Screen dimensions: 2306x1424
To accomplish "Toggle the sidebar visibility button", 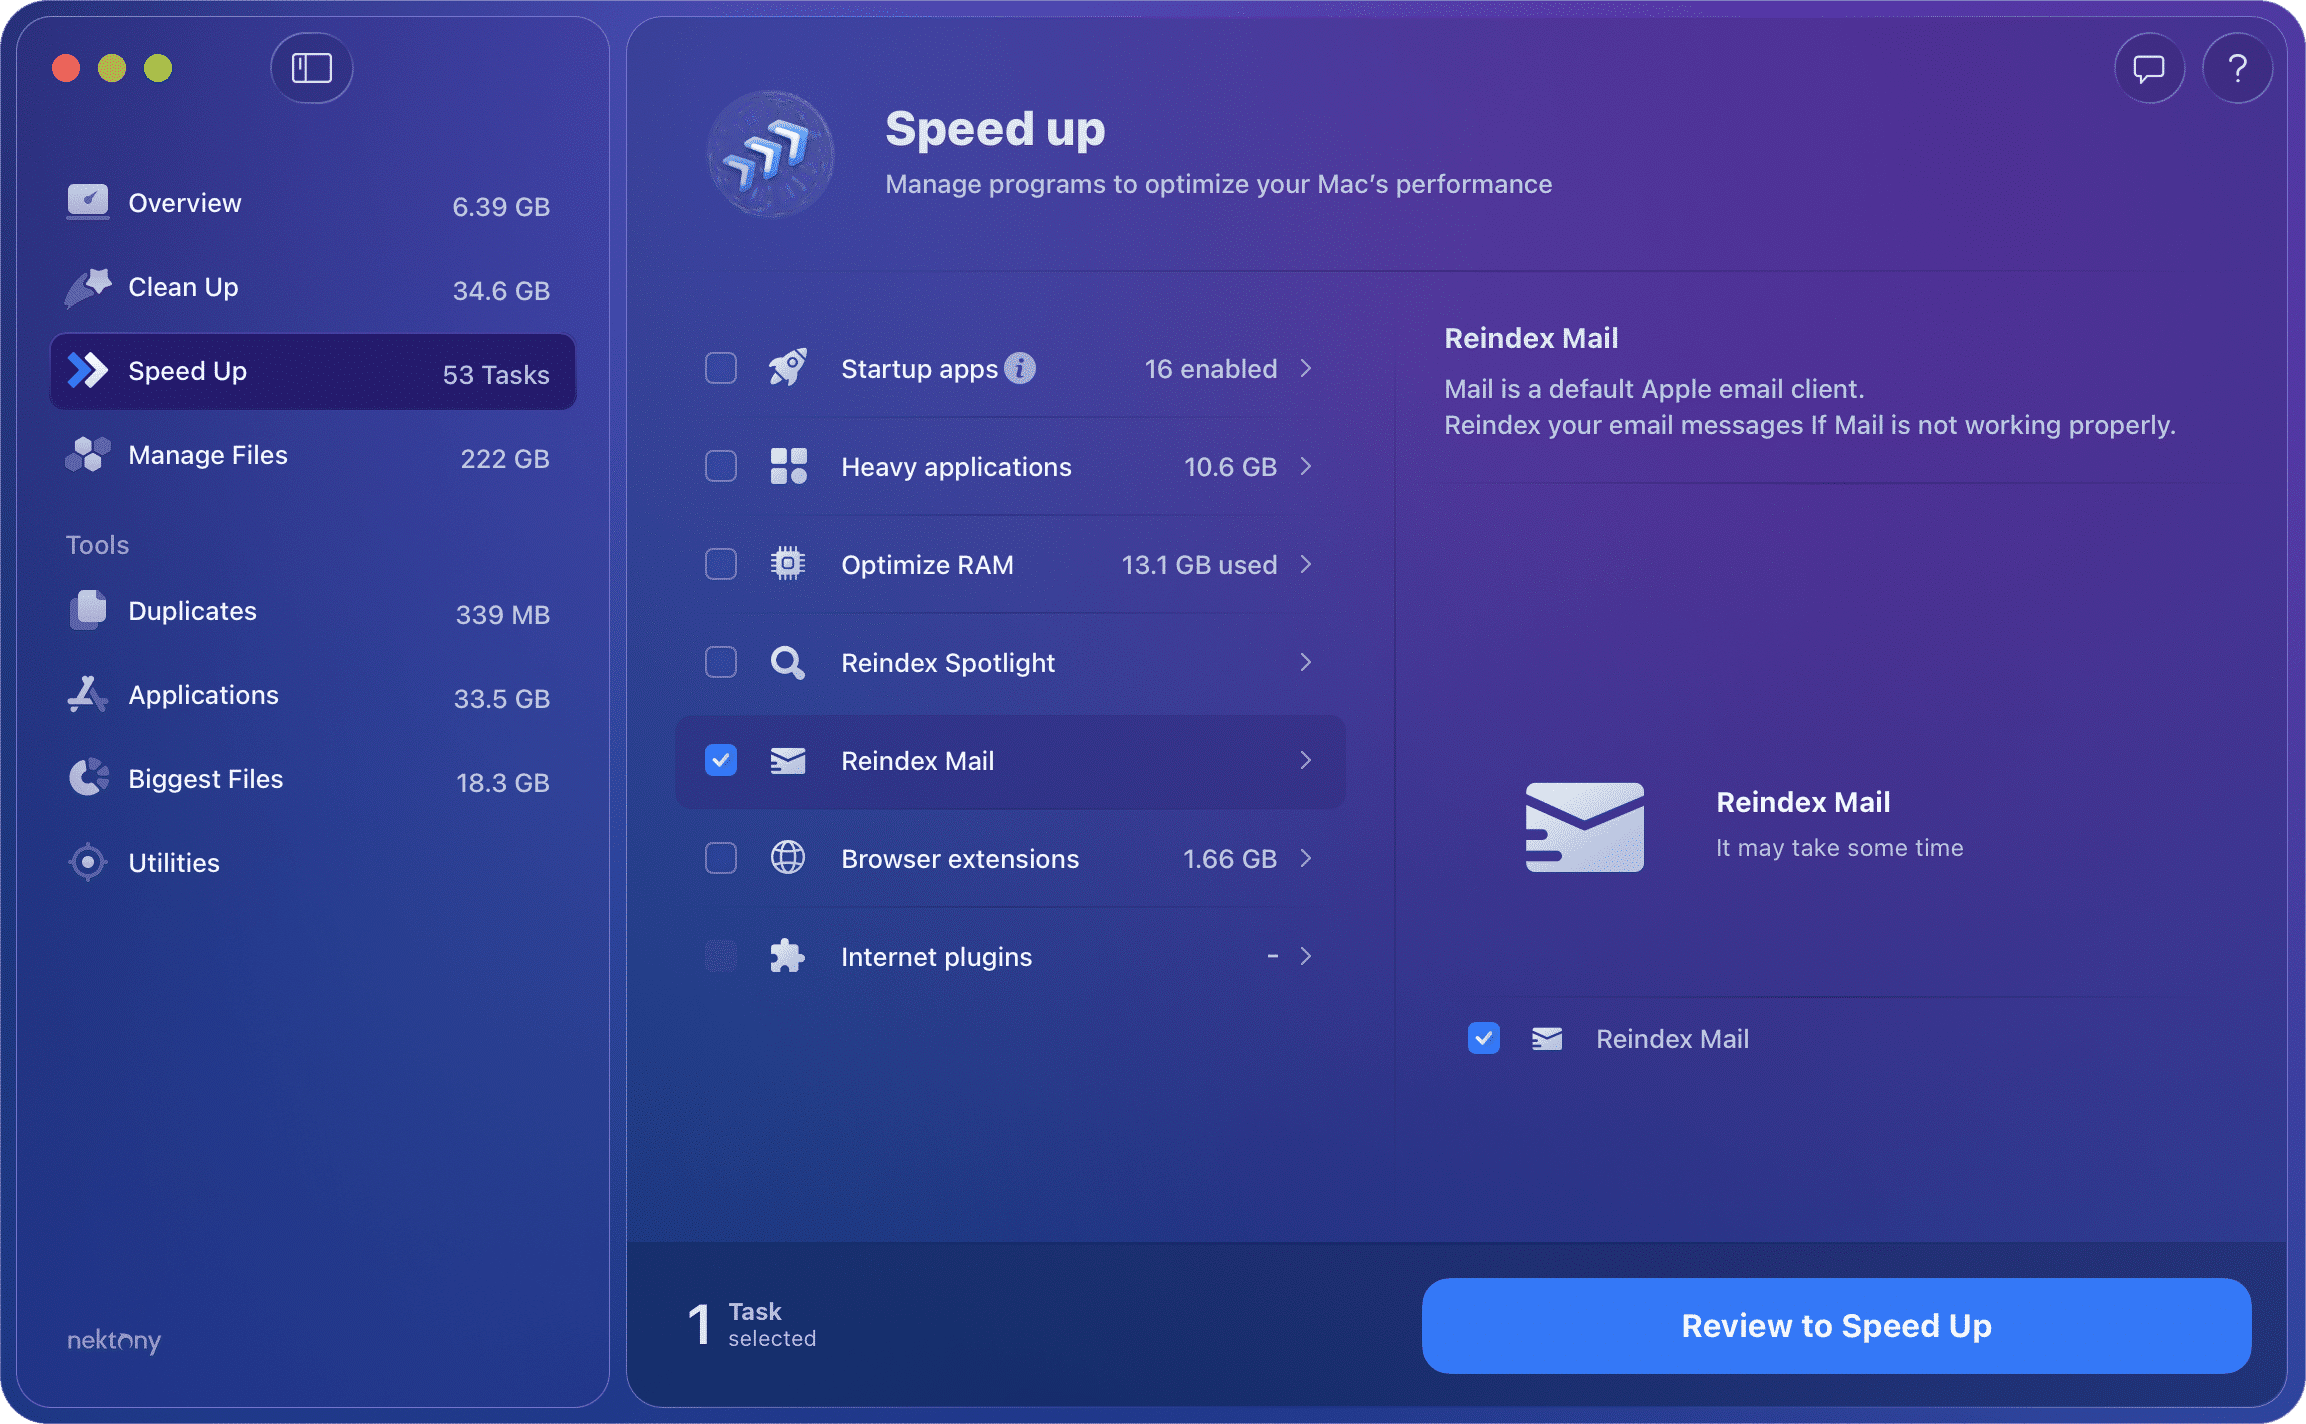I will 311,68.
